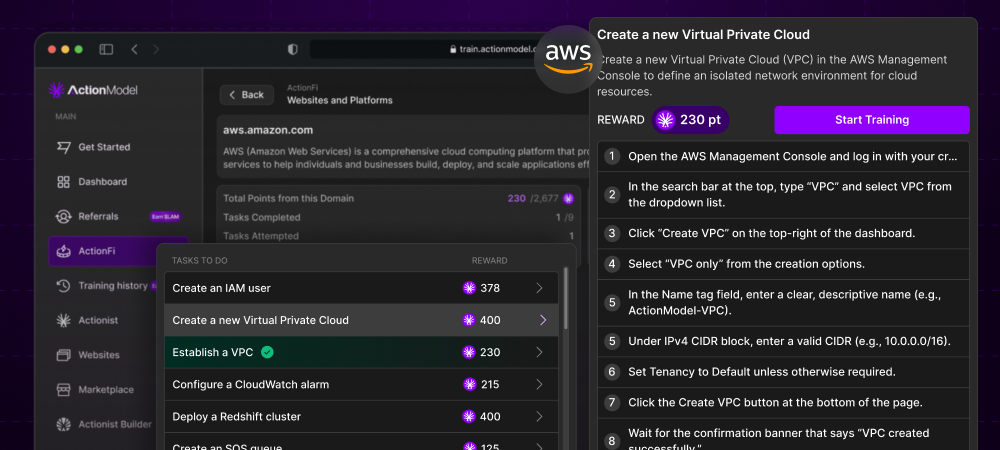Click the Start Training button
This screenshot has height=450, width=1000.
tap(872, 120)
